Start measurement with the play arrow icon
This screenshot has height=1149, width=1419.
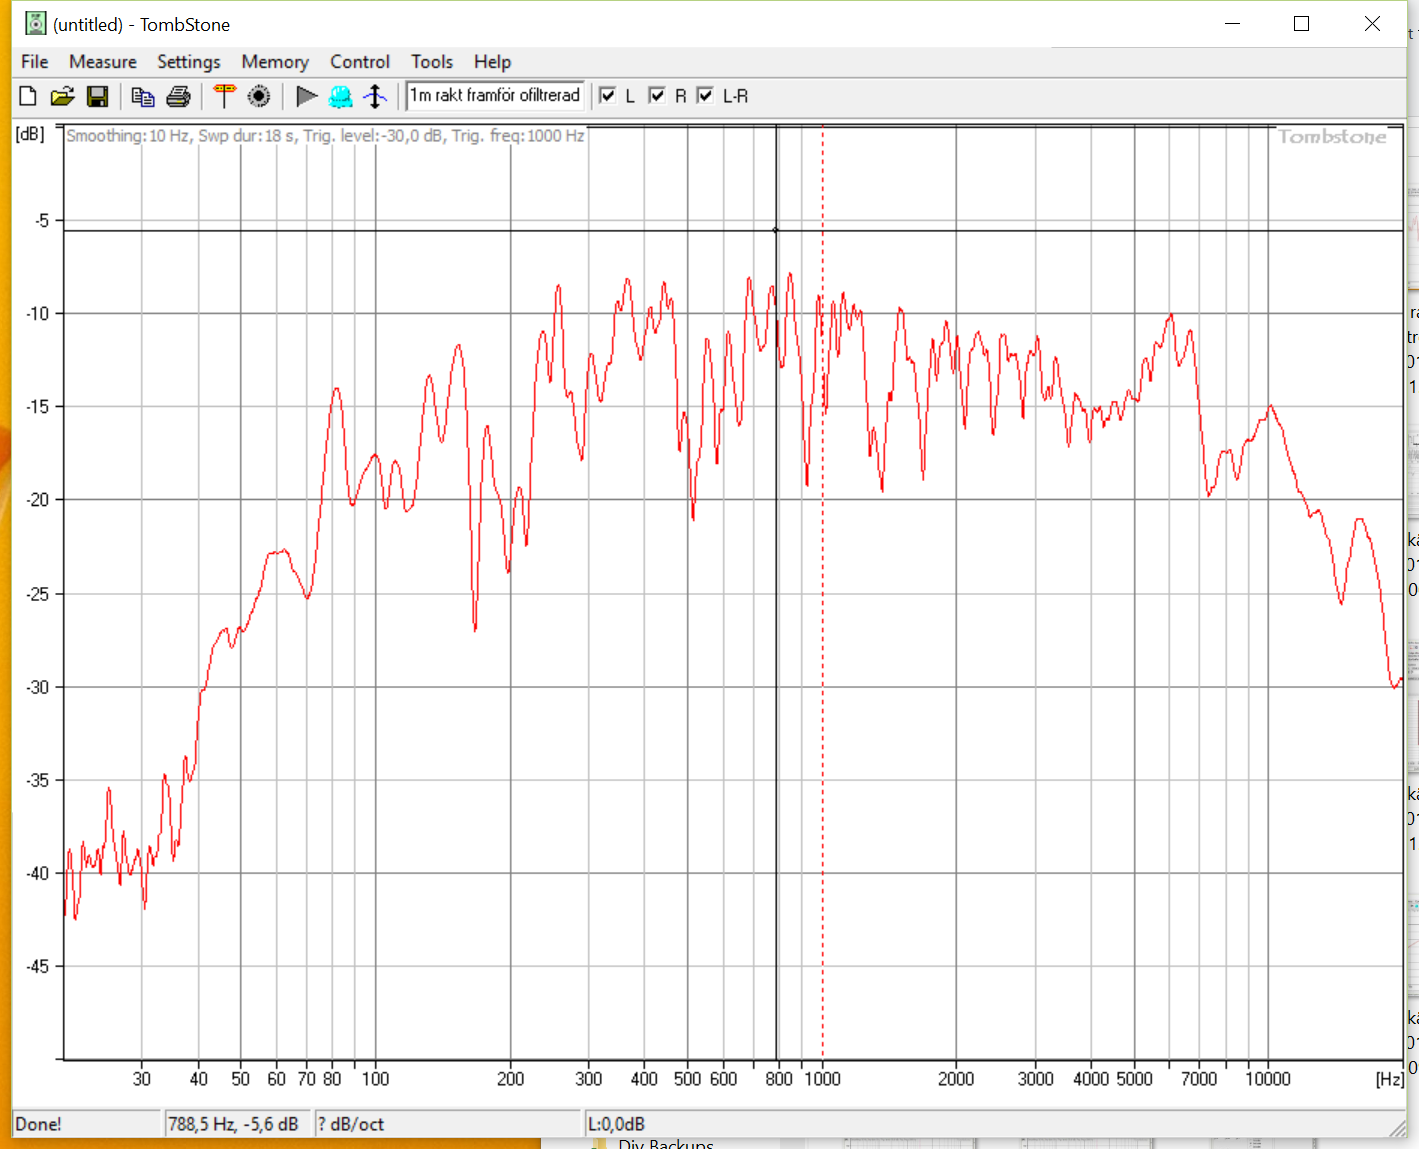tap(307, 96)
